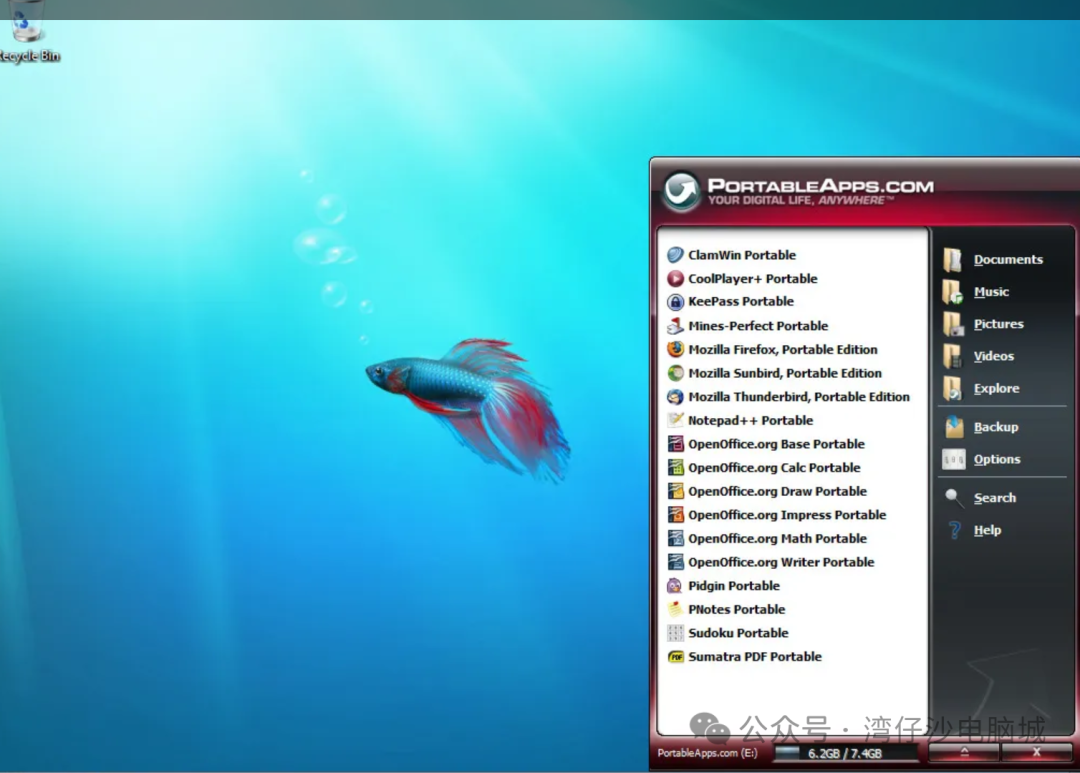Click the KeePass Portable lock icon
1080x773 pixels.
point(675,302)
